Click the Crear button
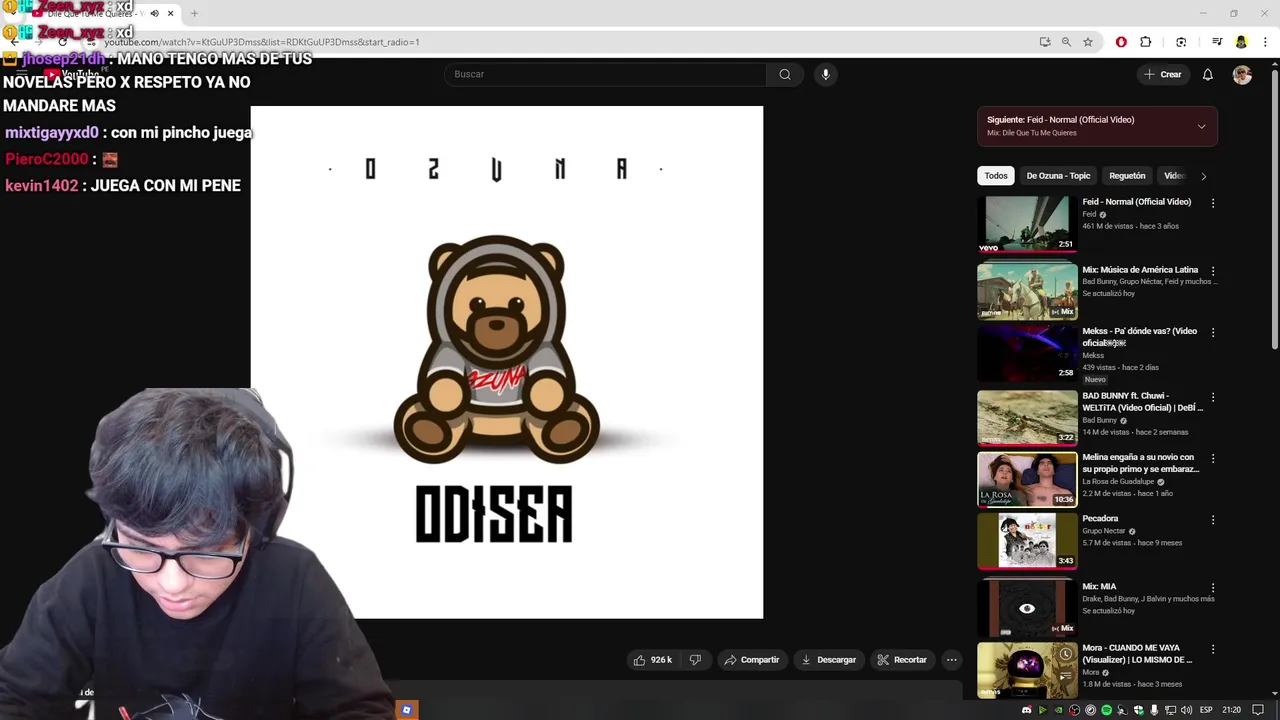Screen dimensions: 1280x720 pos(1163,75)
